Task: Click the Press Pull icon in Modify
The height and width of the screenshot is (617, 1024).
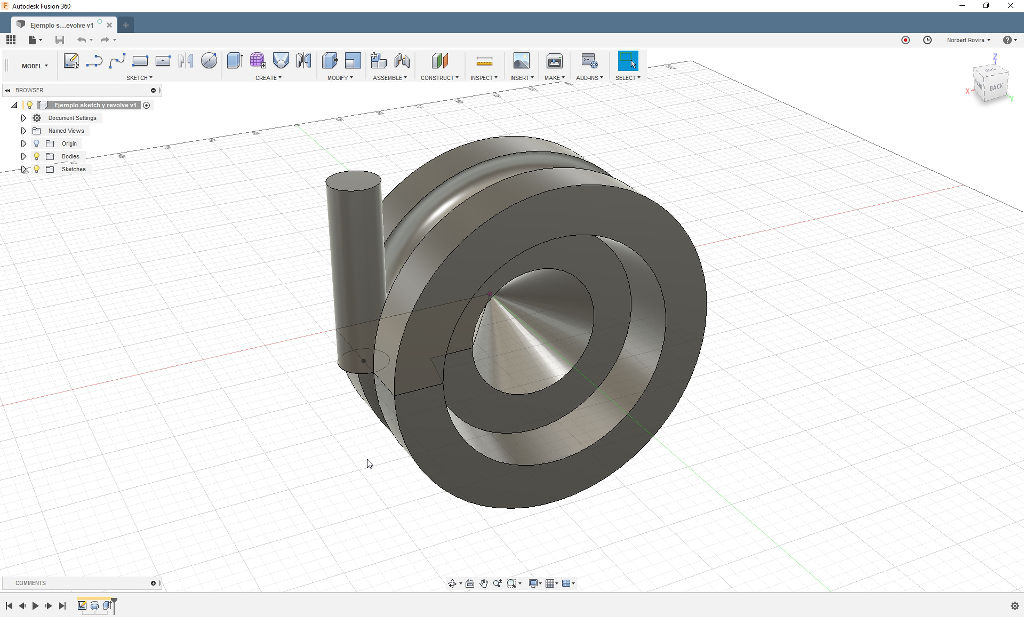Action: pos(330,61)
